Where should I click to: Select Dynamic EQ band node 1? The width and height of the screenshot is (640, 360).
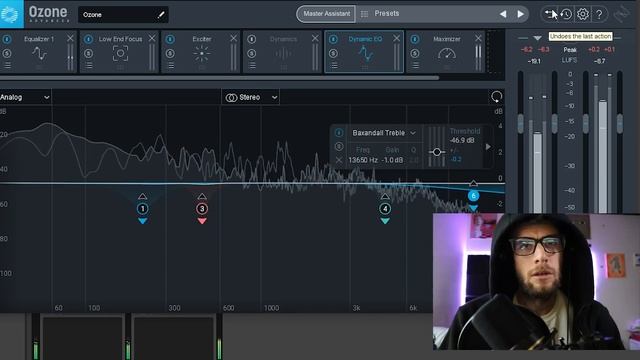click(x=142, y=209)
